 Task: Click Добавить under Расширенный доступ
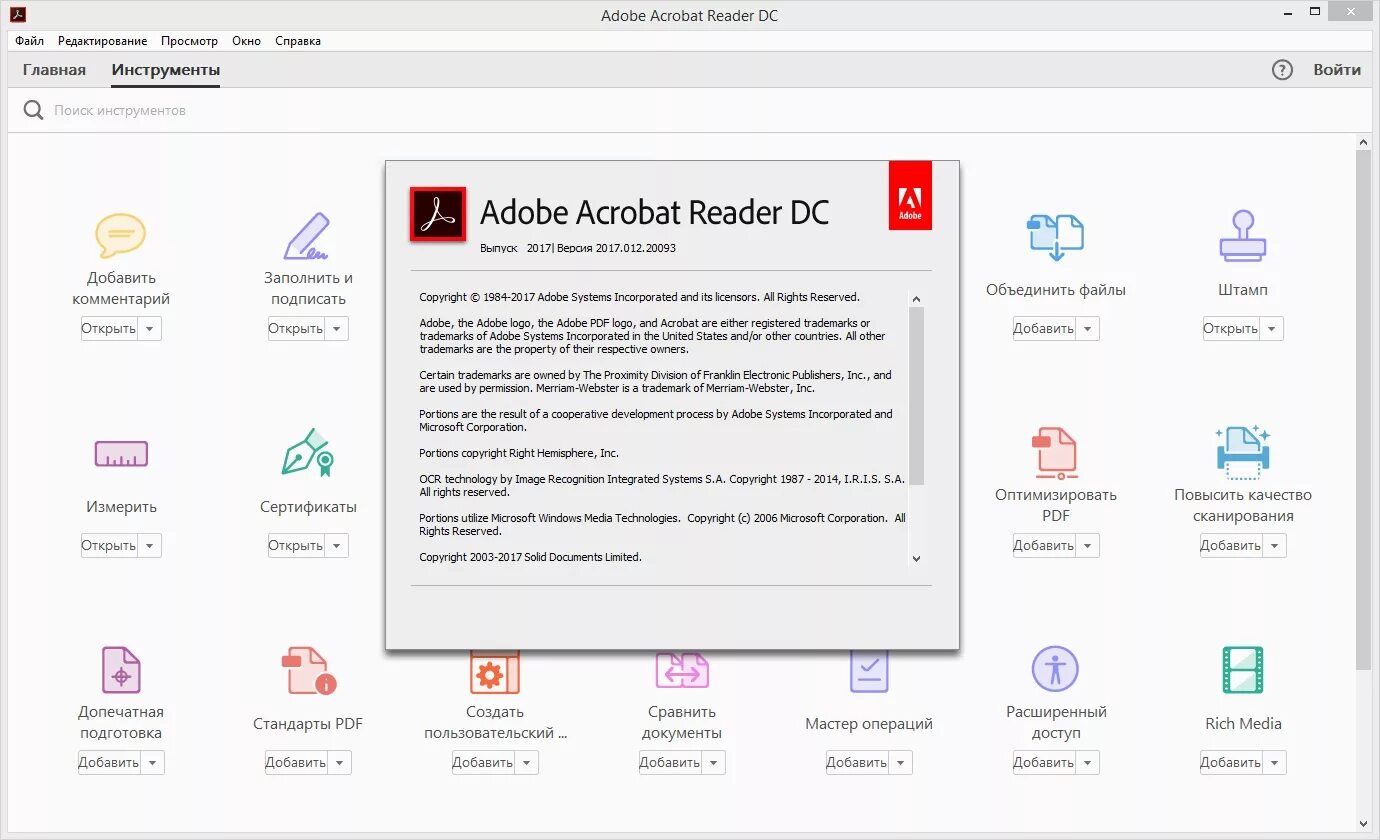coord(1044,762)
